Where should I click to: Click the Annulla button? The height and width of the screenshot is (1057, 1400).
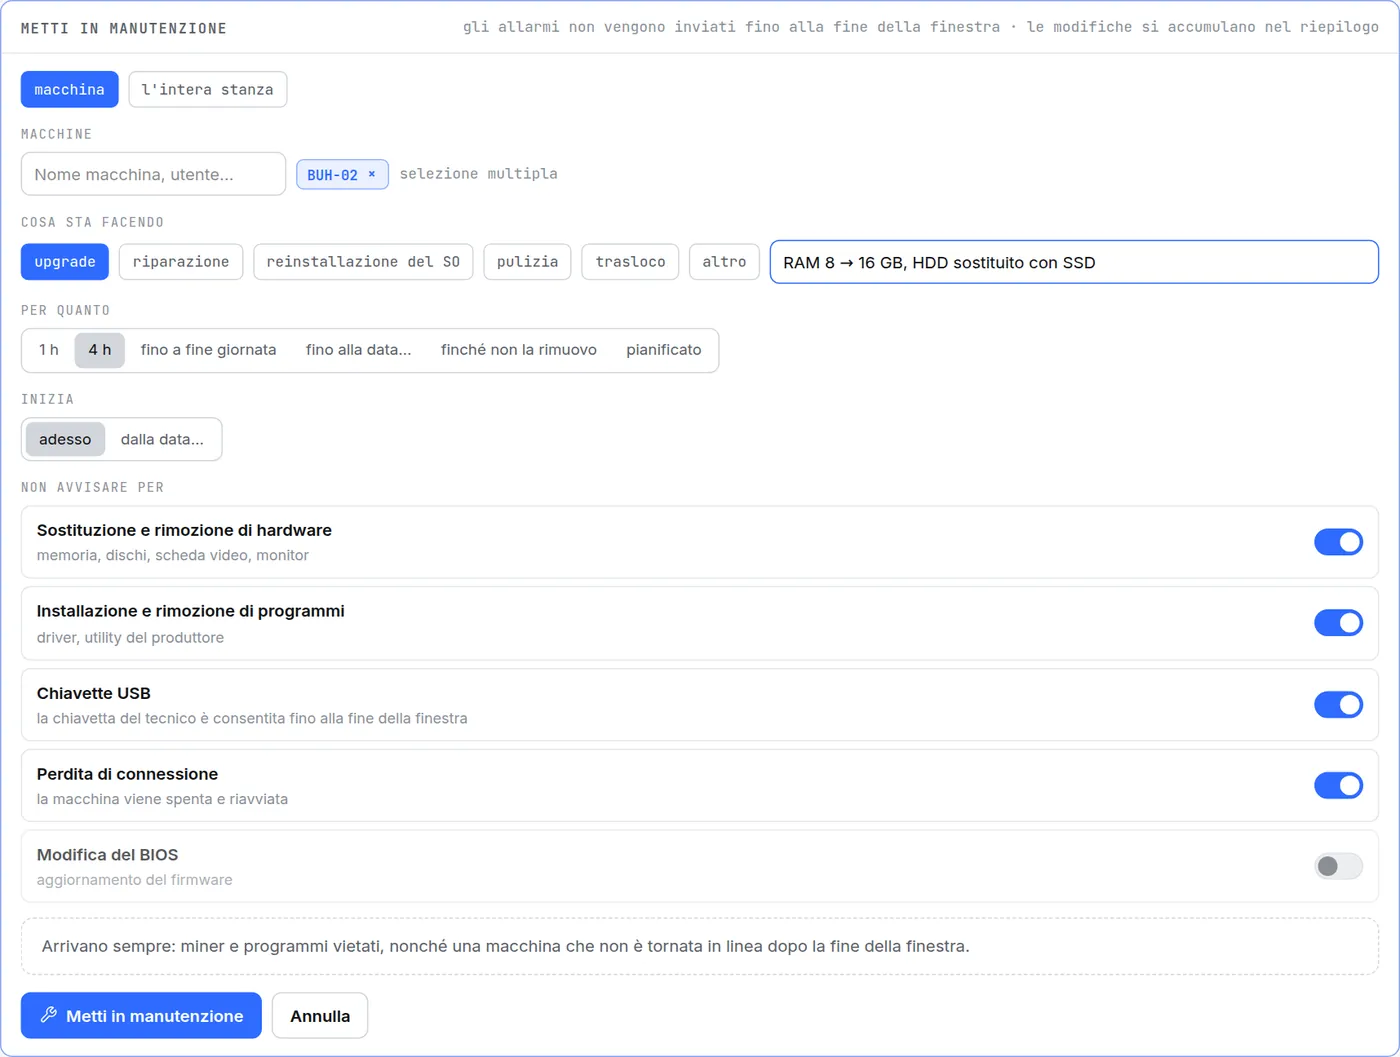(320, 1015)
